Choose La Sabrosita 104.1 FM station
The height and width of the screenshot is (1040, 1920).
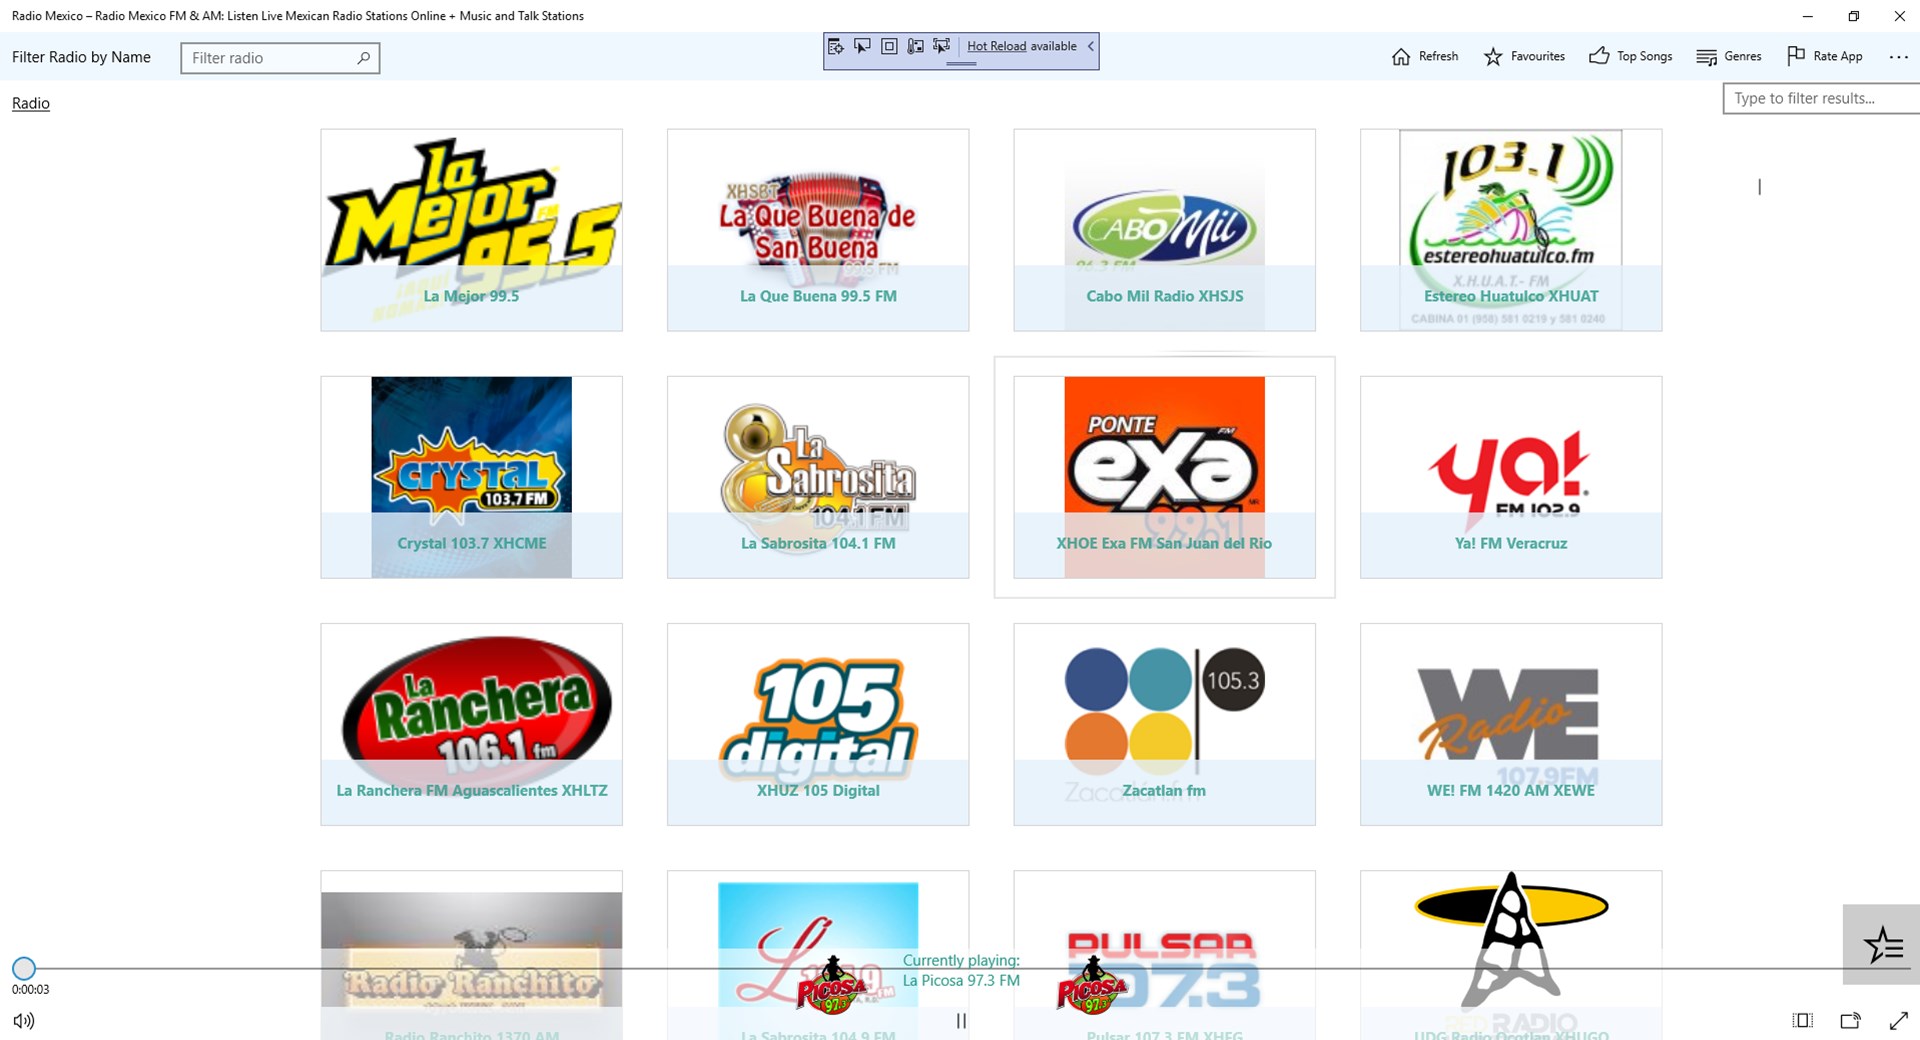point(818,477)
